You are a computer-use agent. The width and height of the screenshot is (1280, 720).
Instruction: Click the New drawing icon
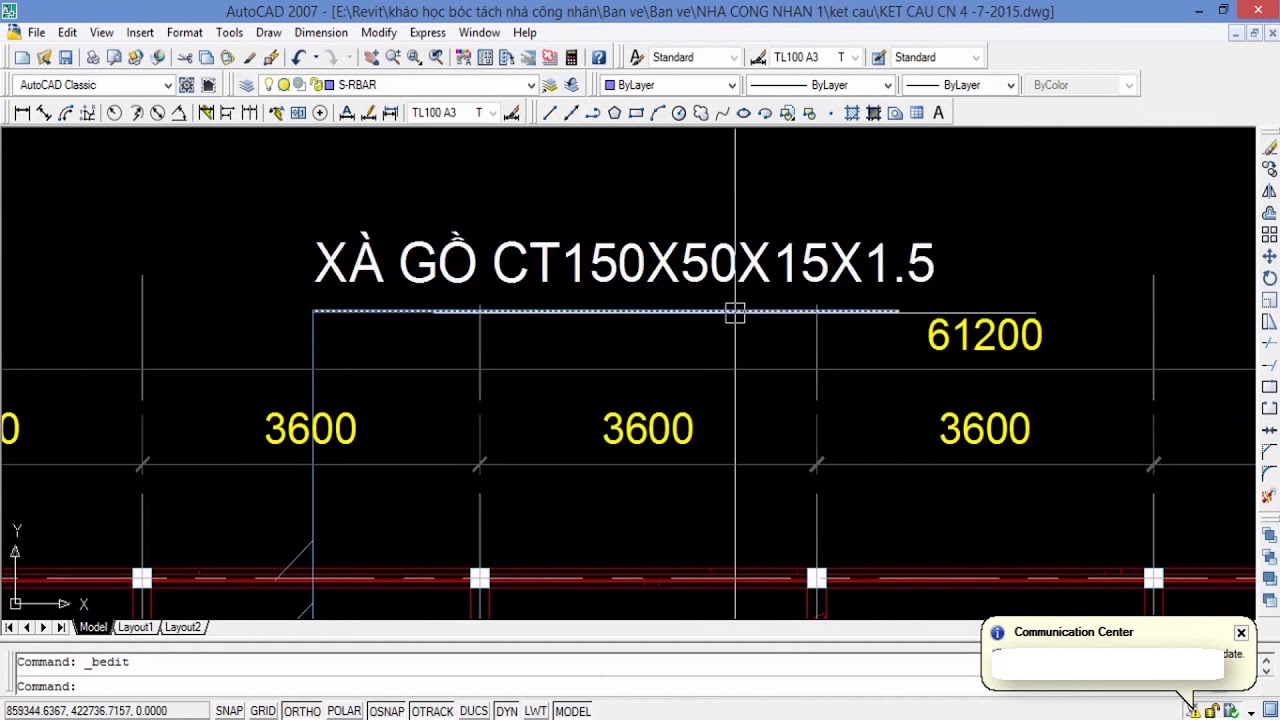(22, 57)
